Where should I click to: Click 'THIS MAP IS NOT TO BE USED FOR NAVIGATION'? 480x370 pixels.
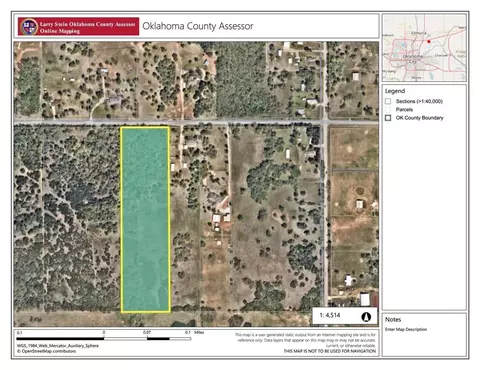330,351
